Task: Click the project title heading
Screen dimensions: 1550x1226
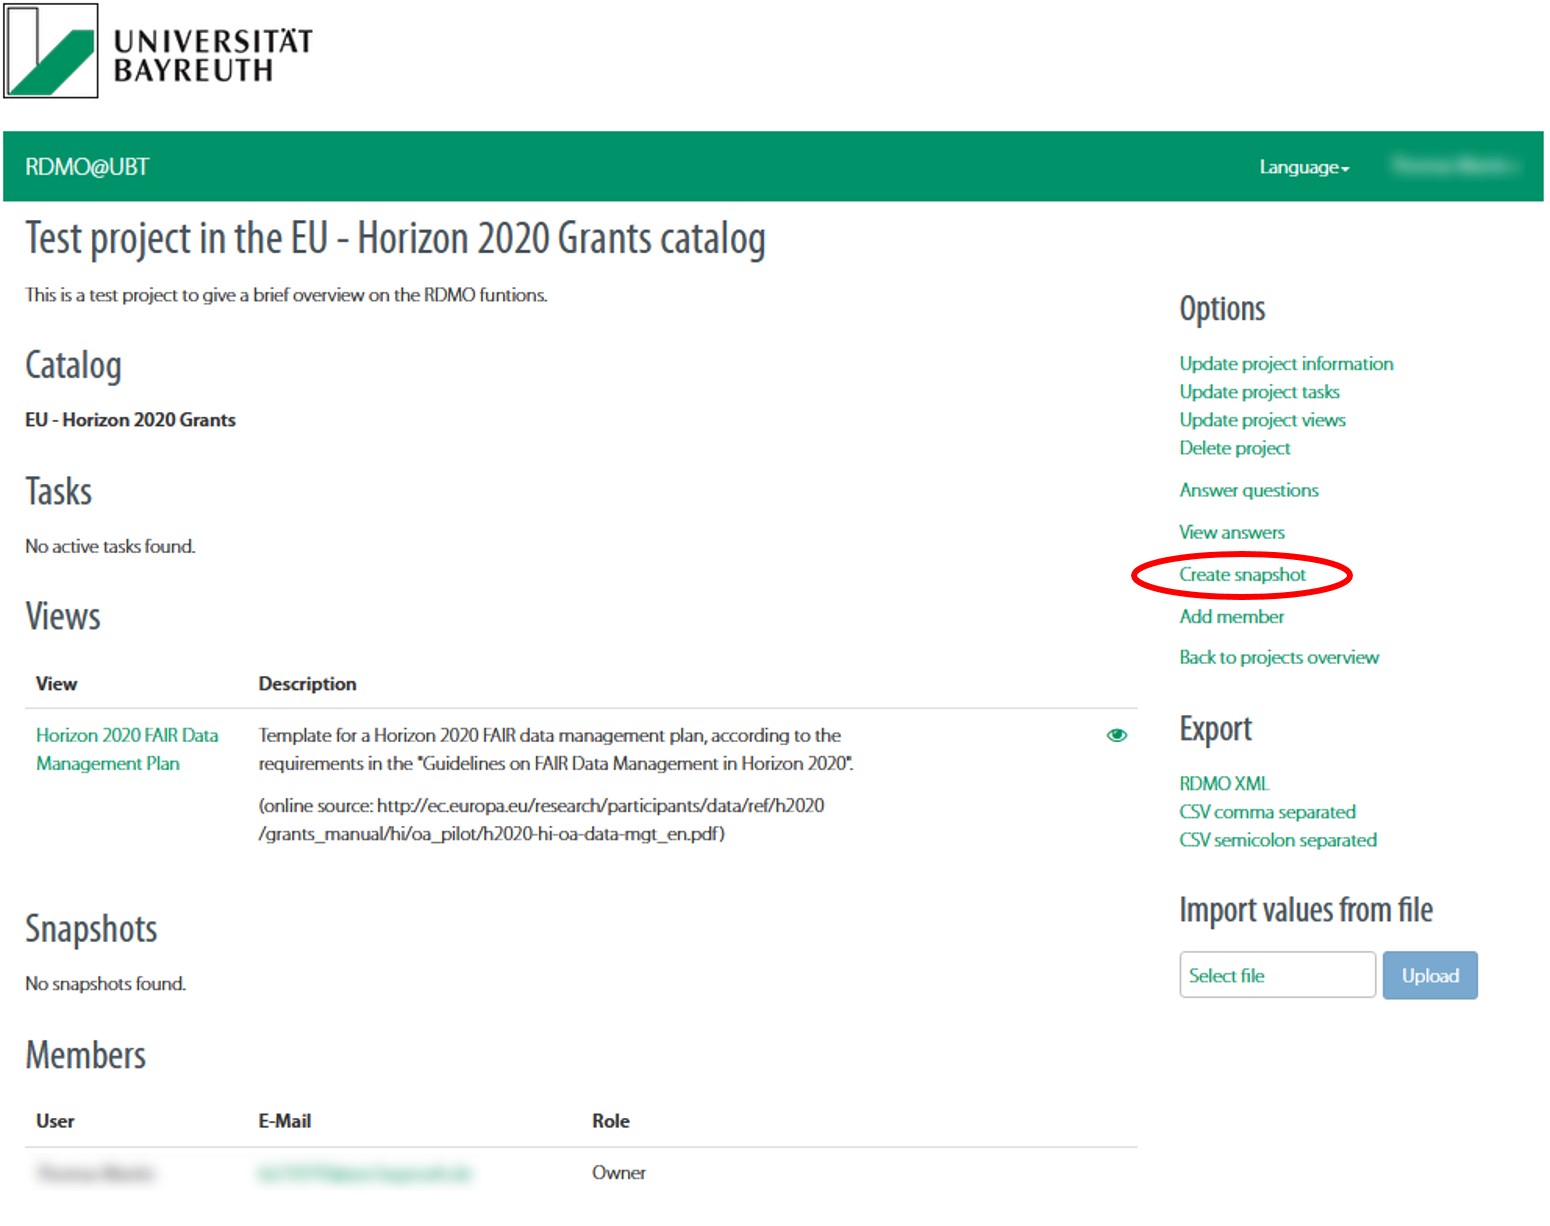Action: tap(395, 240)
